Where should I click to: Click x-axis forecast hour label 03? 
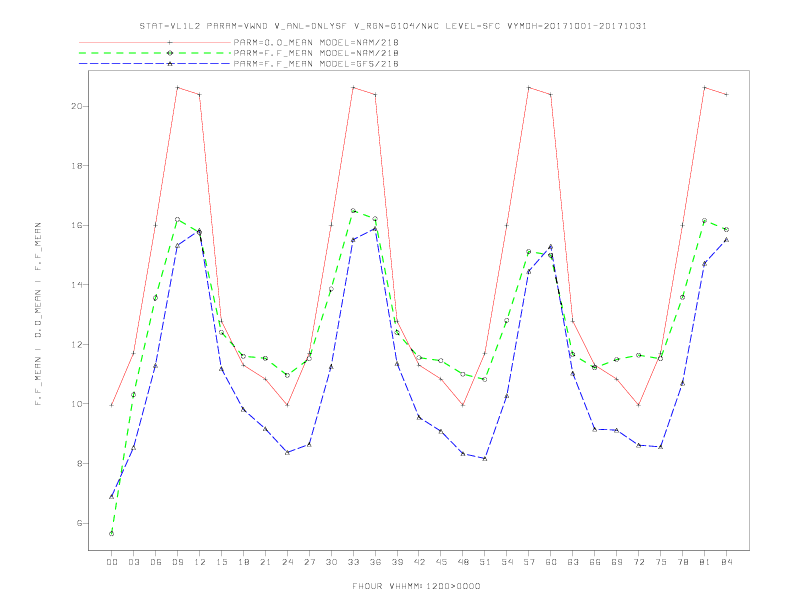click(x=133, y=562)
